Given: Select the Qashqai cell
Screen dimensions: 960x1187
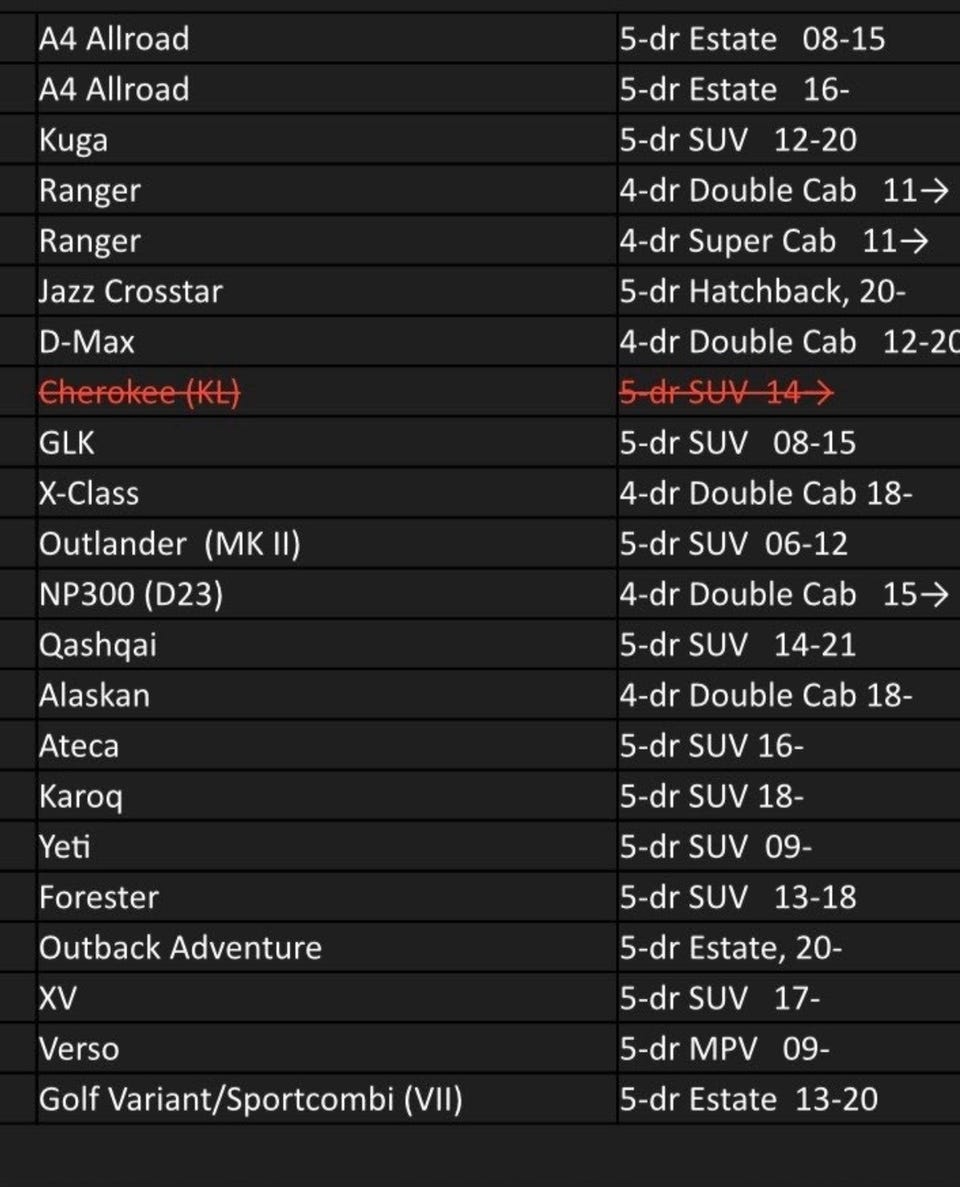Looking at the screenshot, I should 98,645.
